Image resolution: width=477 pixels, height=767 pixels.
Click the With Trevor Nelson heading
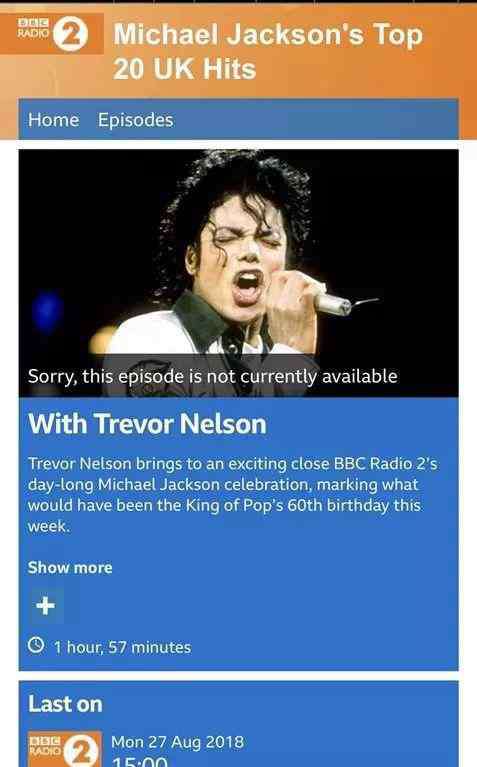(147, 424)
